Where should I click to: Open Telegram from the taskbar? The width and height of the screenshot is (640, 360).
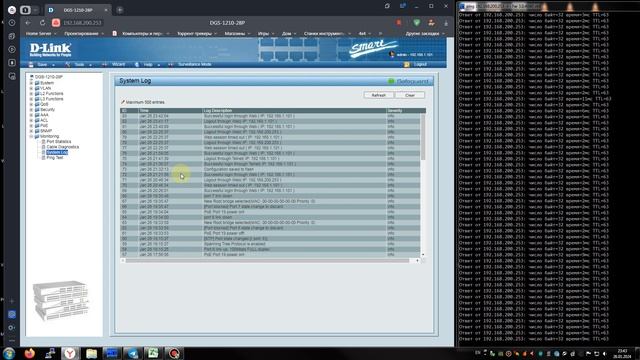click(x=133, y=353)
